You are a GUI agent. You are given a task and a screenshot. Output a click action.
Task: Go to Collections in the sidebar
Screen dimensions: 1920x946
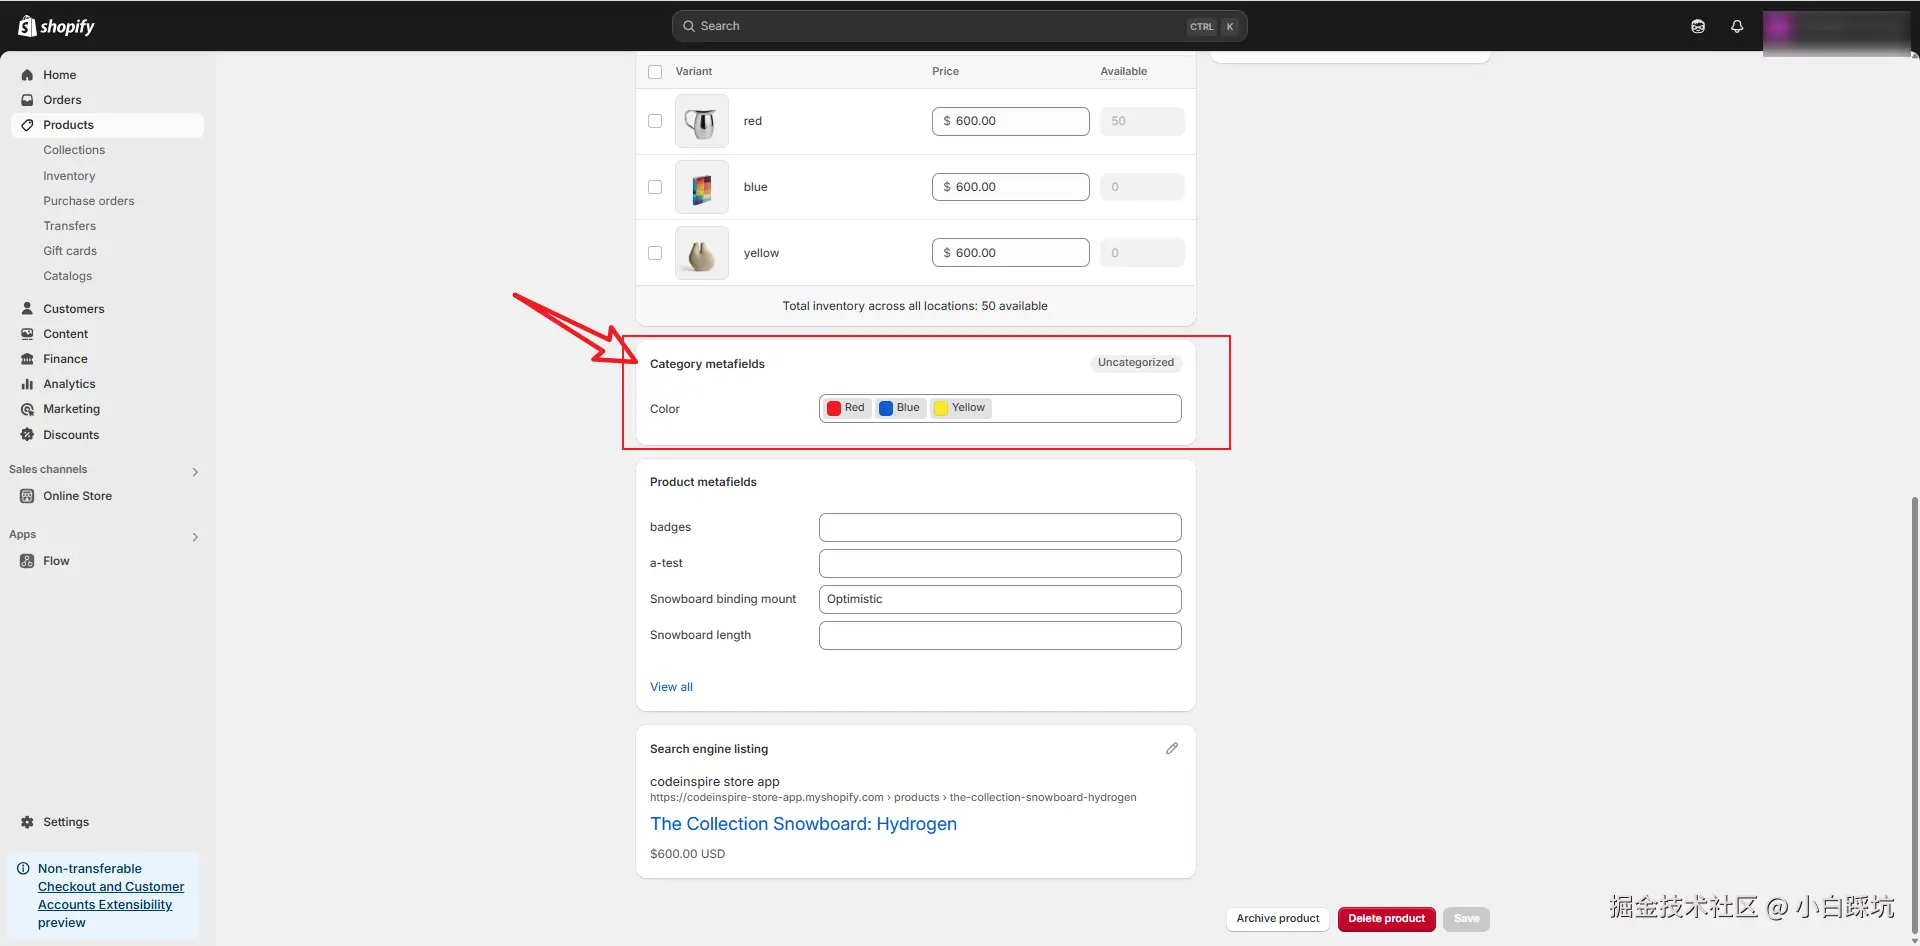click(x=74, y=150)
